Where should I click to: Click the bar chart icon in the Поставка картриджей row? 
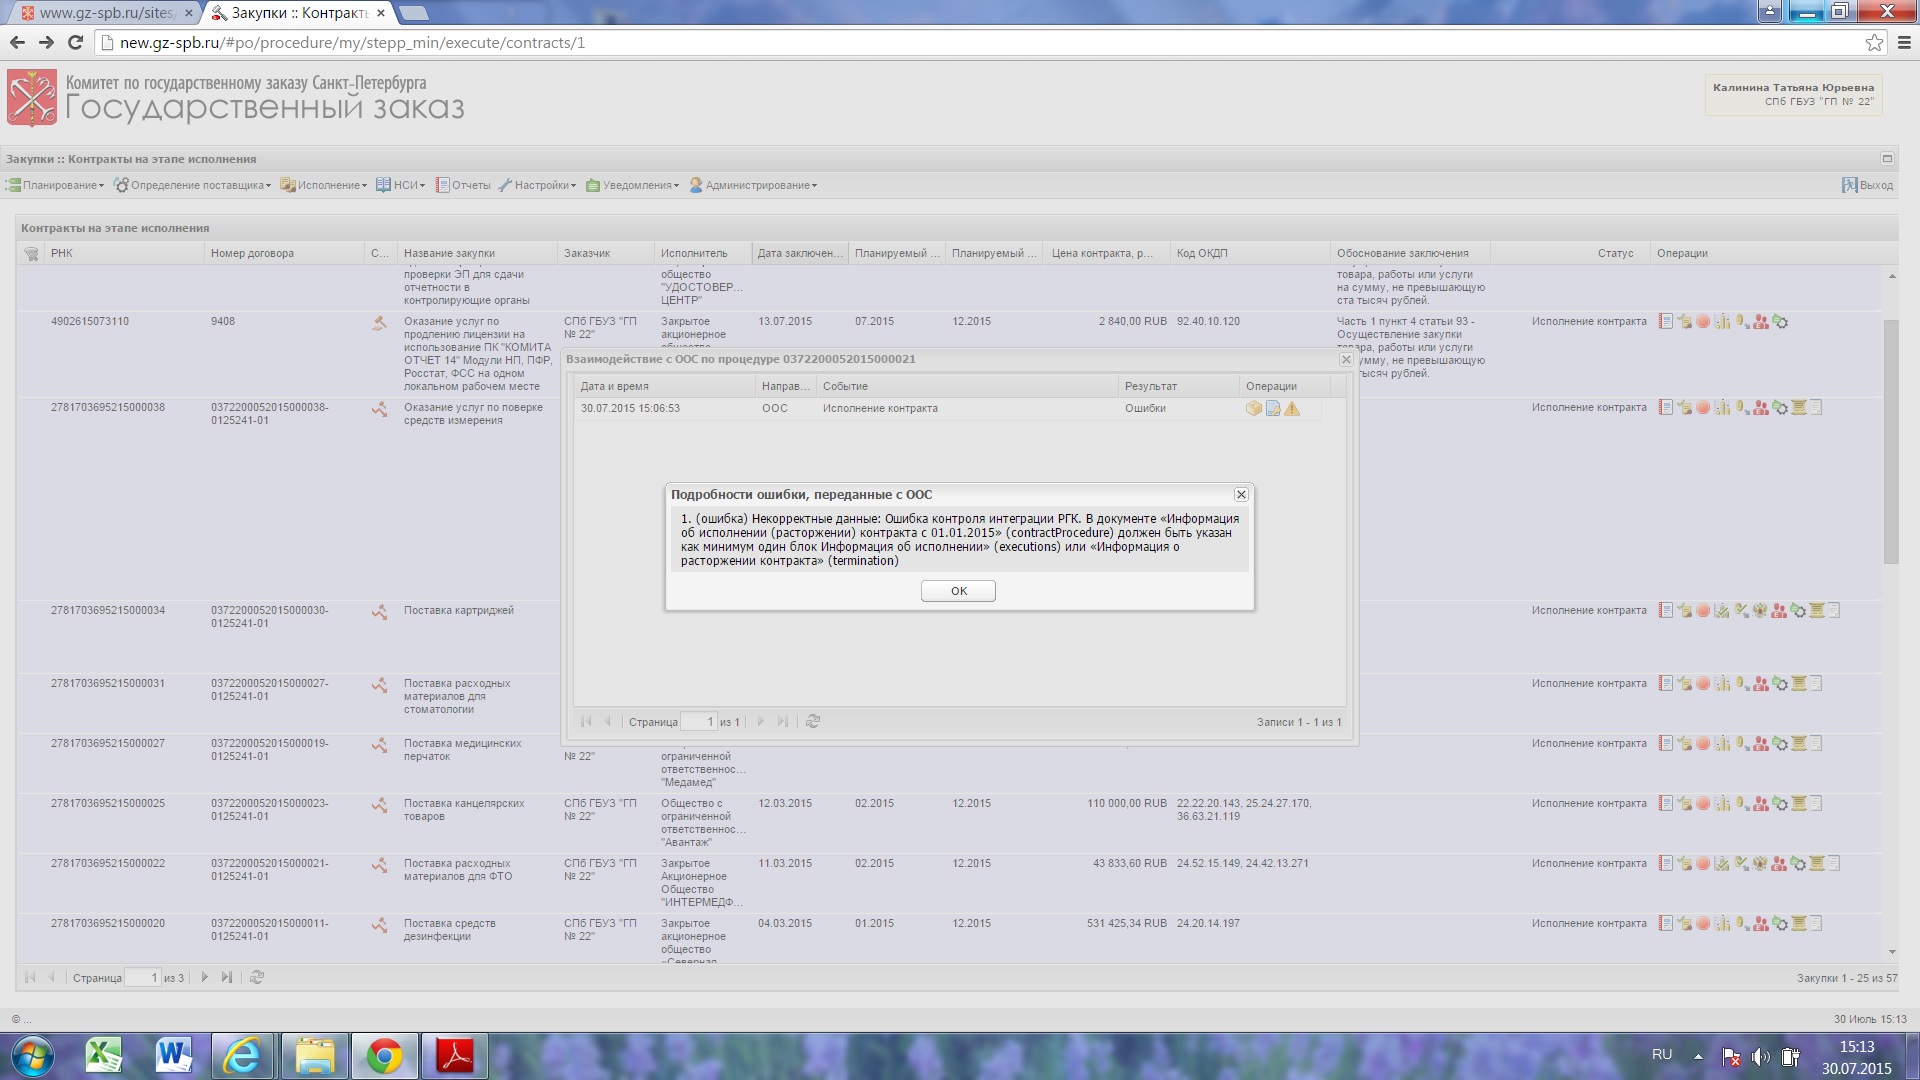tap(1721, 611)
